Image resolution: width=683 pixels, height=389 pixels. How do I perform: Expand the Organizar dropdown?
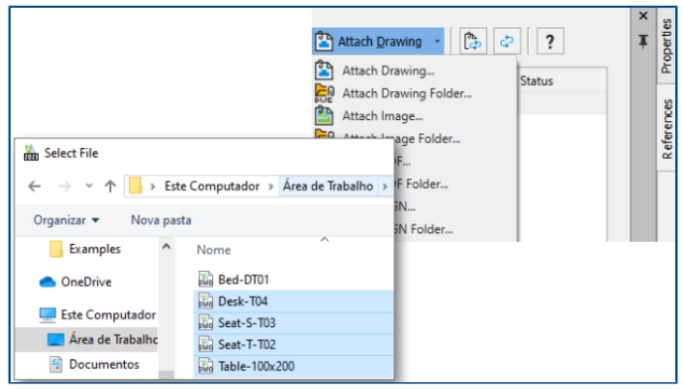66,220
